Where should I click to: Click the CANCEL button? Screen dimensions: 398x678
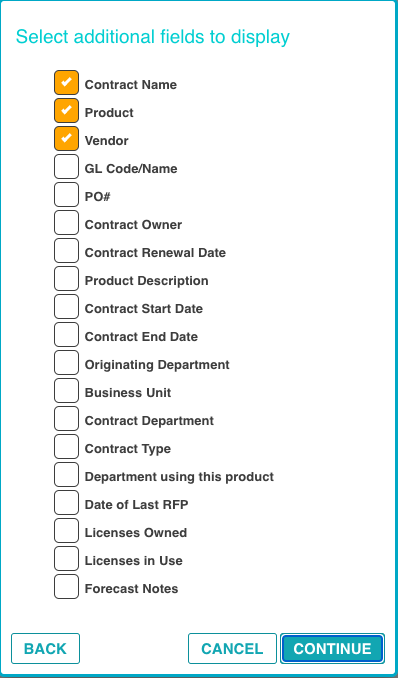point(232,649)
